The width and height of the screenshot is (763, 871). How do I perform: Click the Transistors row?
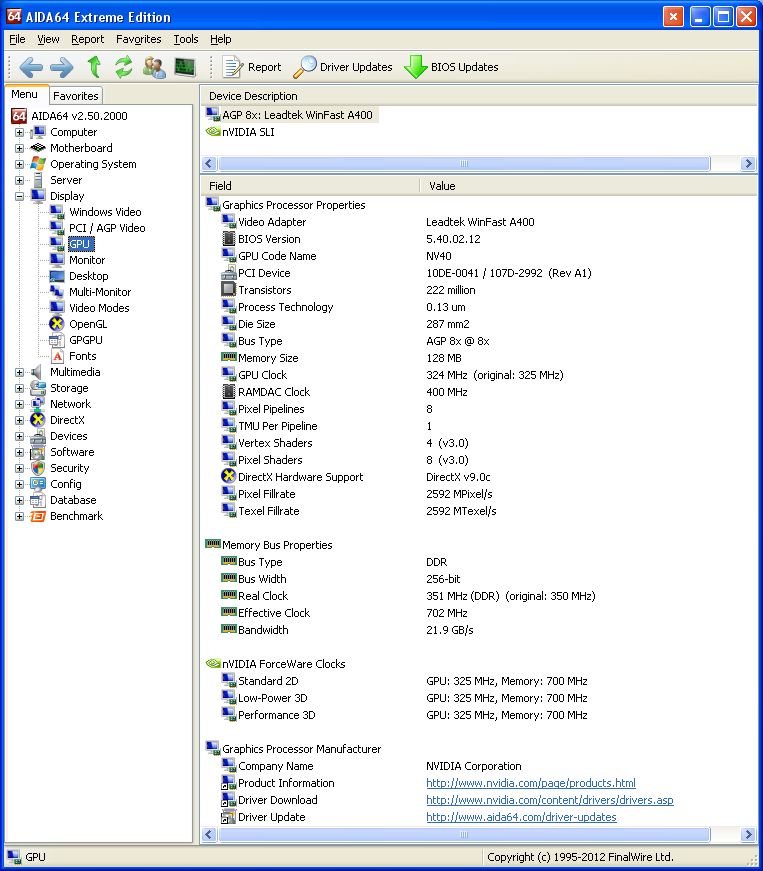tap(264, 290)
